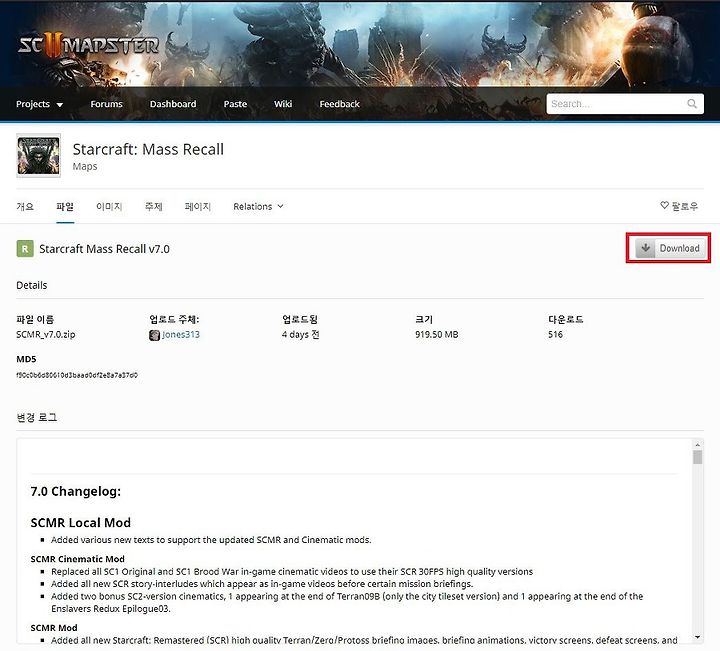Go to Forums
This screenshot has width=720, height=651.
click(107, 104)
